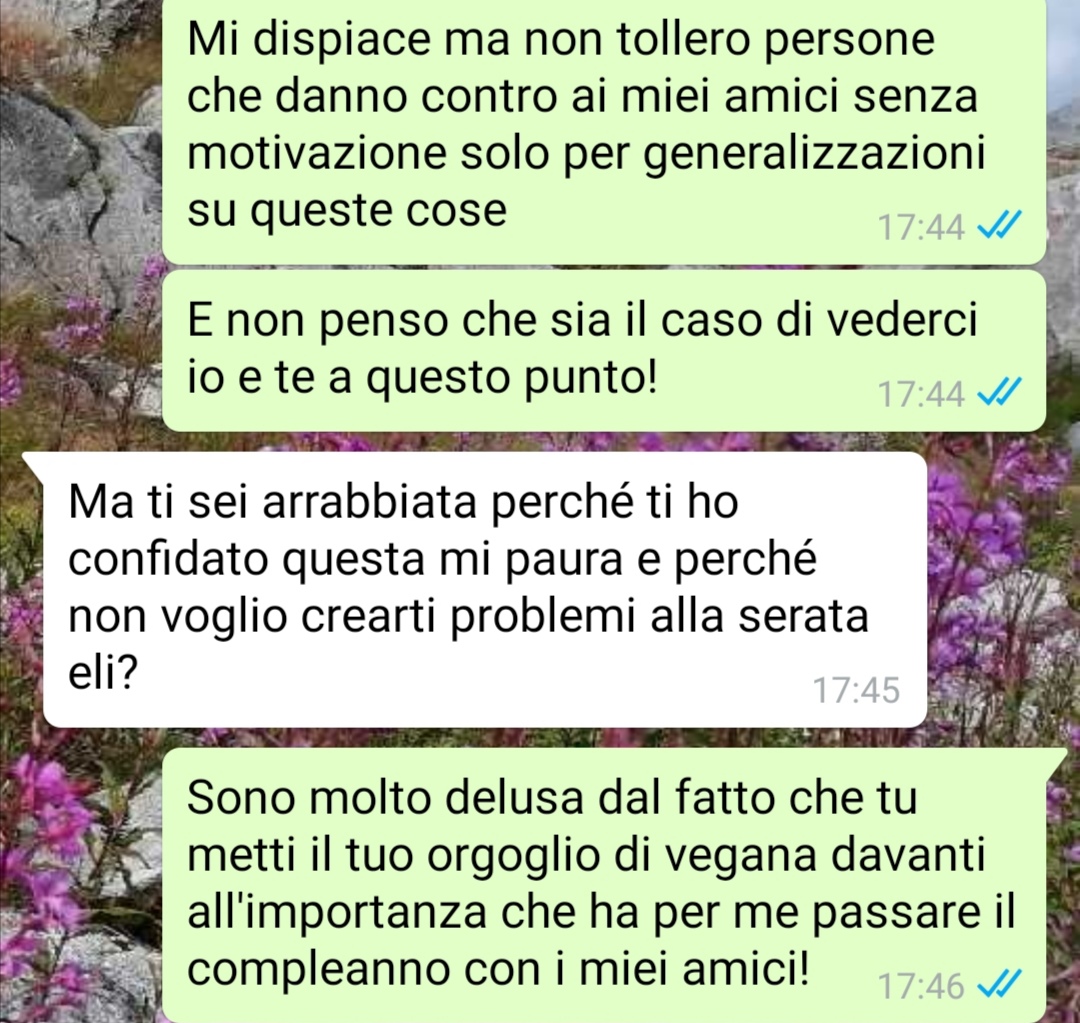
Task: Tap 'eli?' at the end of the white bubble
Action: 103,672
